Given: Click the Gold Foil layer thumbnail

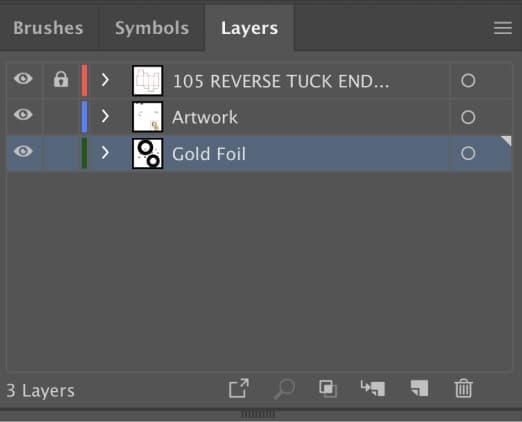Looking at the screenshot, I should pyautogui.click(x=148, y=154).
